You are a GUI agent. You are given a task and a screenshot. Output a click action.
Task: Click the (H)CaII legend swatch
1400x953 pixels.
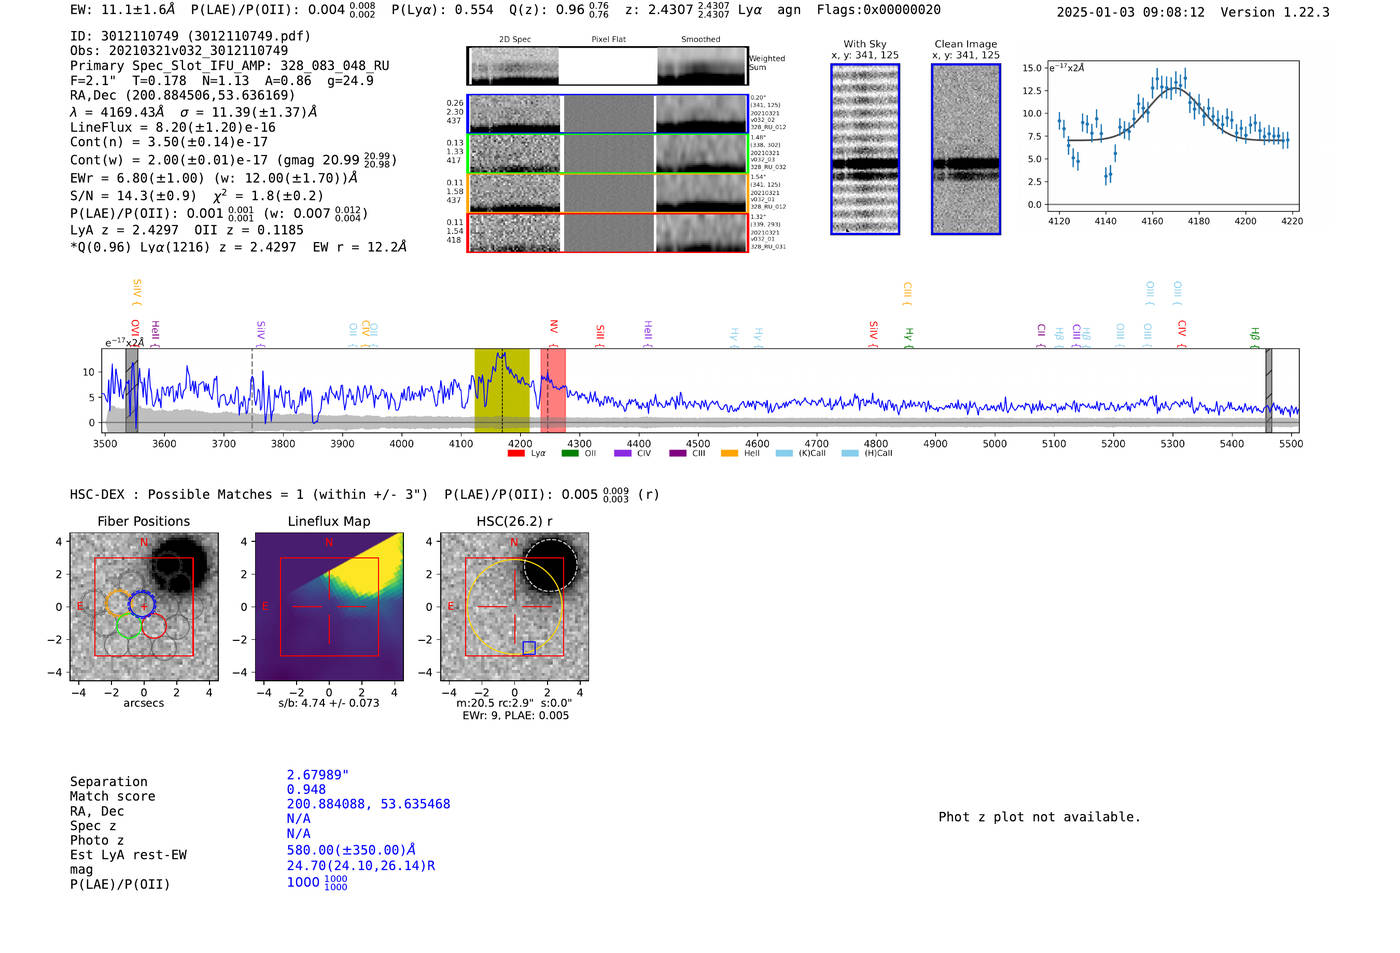850,453
